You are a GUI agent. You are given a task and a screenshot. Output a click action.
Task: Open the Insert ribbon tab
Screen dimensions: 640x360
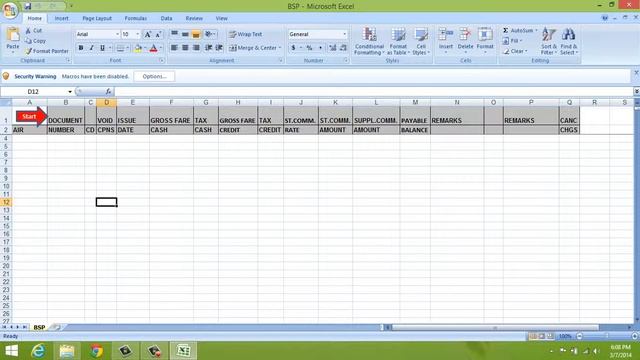[x=62, y=18]
